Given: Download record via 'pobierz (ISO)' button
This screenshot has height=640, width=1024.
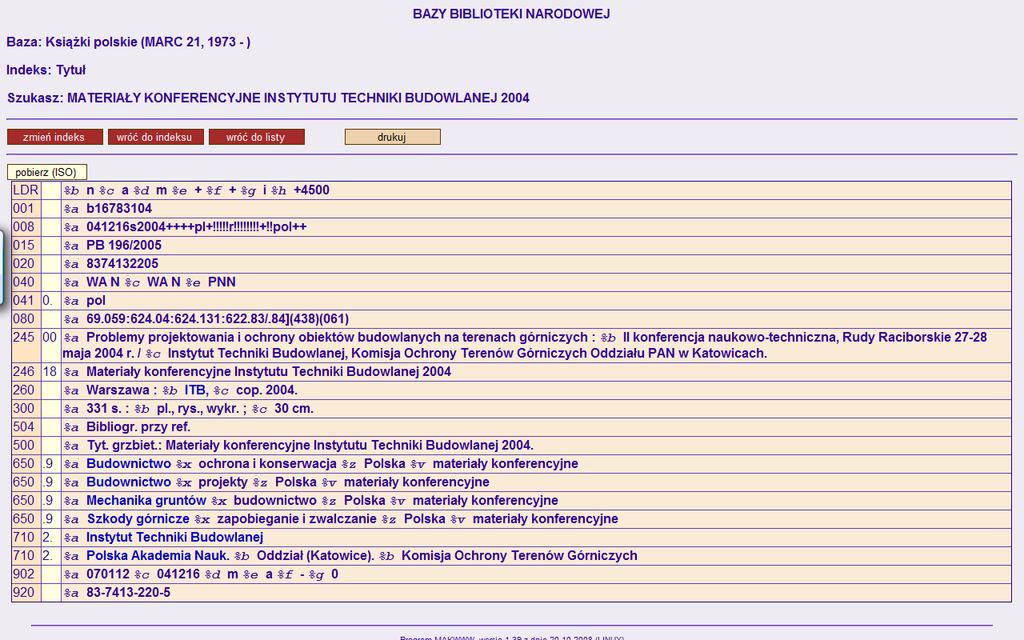Looking at the screenshot, I should [46, 172].
